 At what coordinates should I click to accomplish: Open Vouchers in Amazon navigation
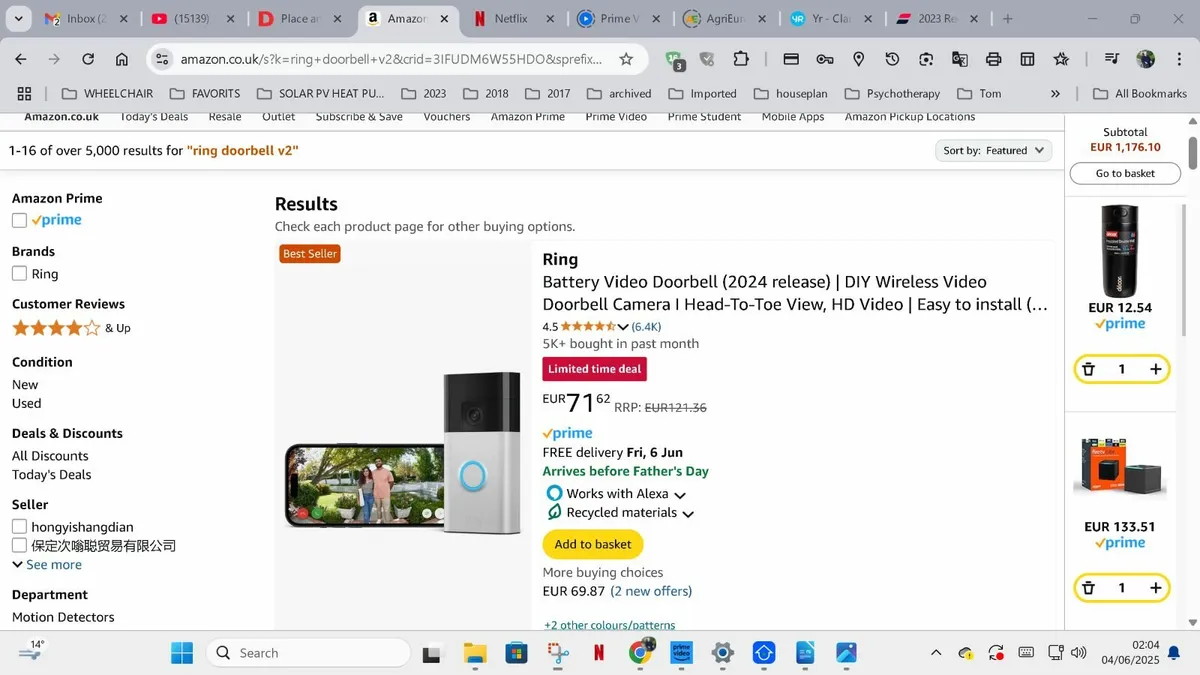pyautogui.click(x=447, y=117)
